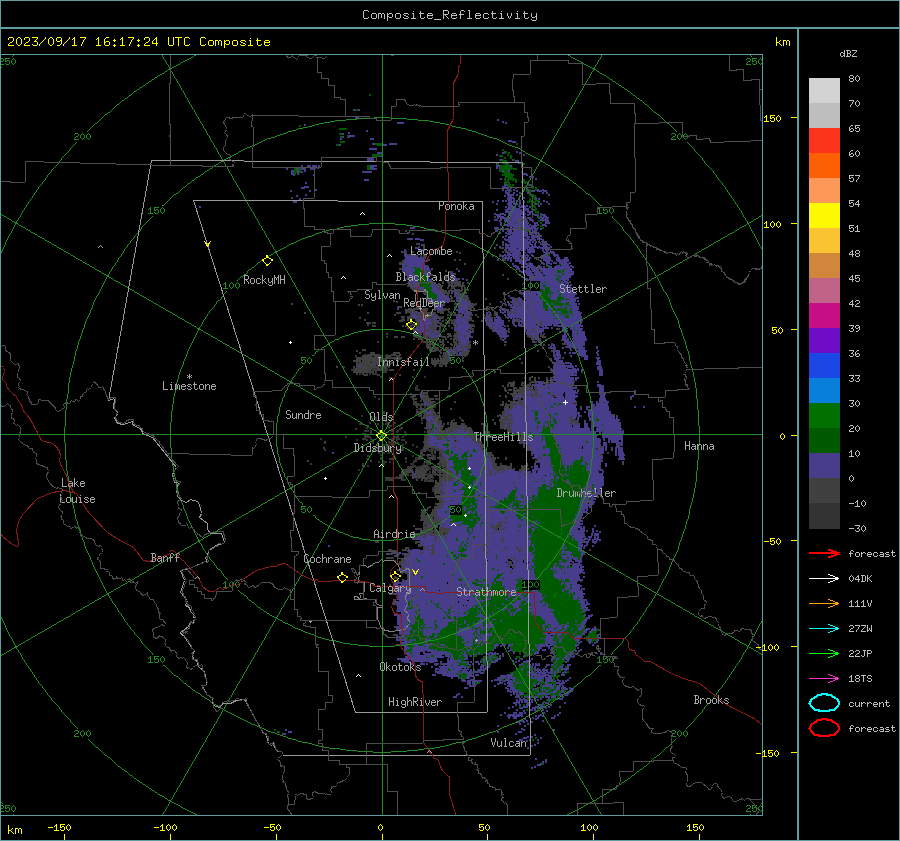Click the km unit label at bottom-left
Screen dimensions: 900x841
[x=15, y=830]
